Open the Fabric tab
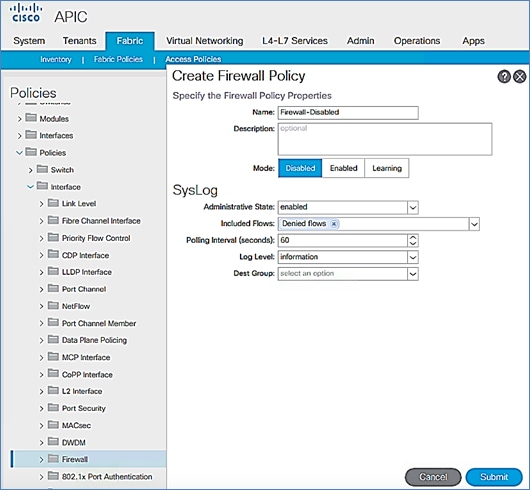This screenshot has height=490, width=530. pos(130,41)
